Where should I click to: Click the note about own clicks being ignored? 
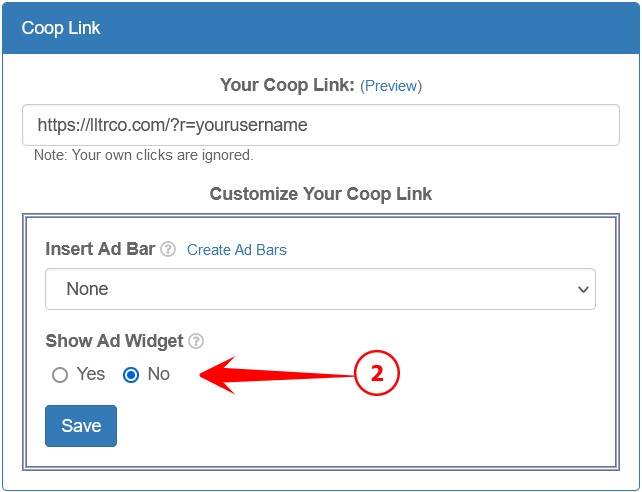144,155
